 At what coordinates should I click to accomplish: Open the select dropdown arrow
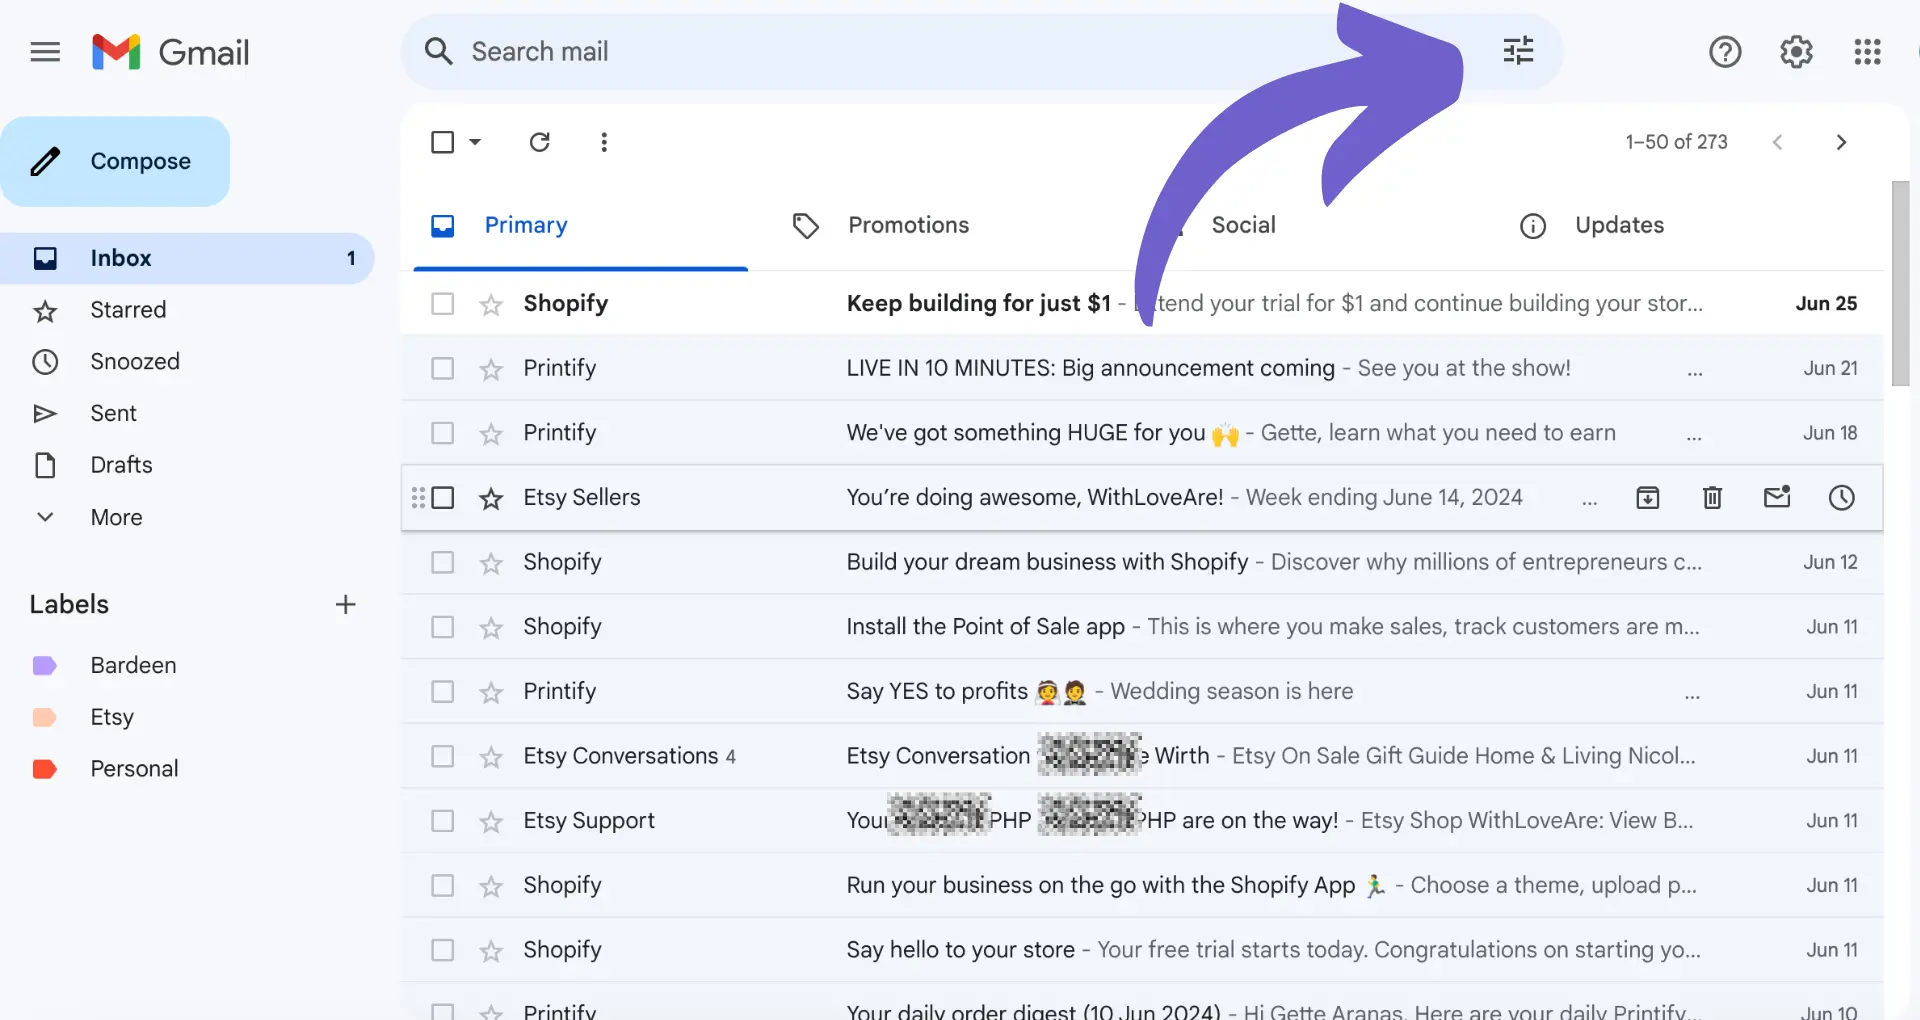click(x=475, y=142)
